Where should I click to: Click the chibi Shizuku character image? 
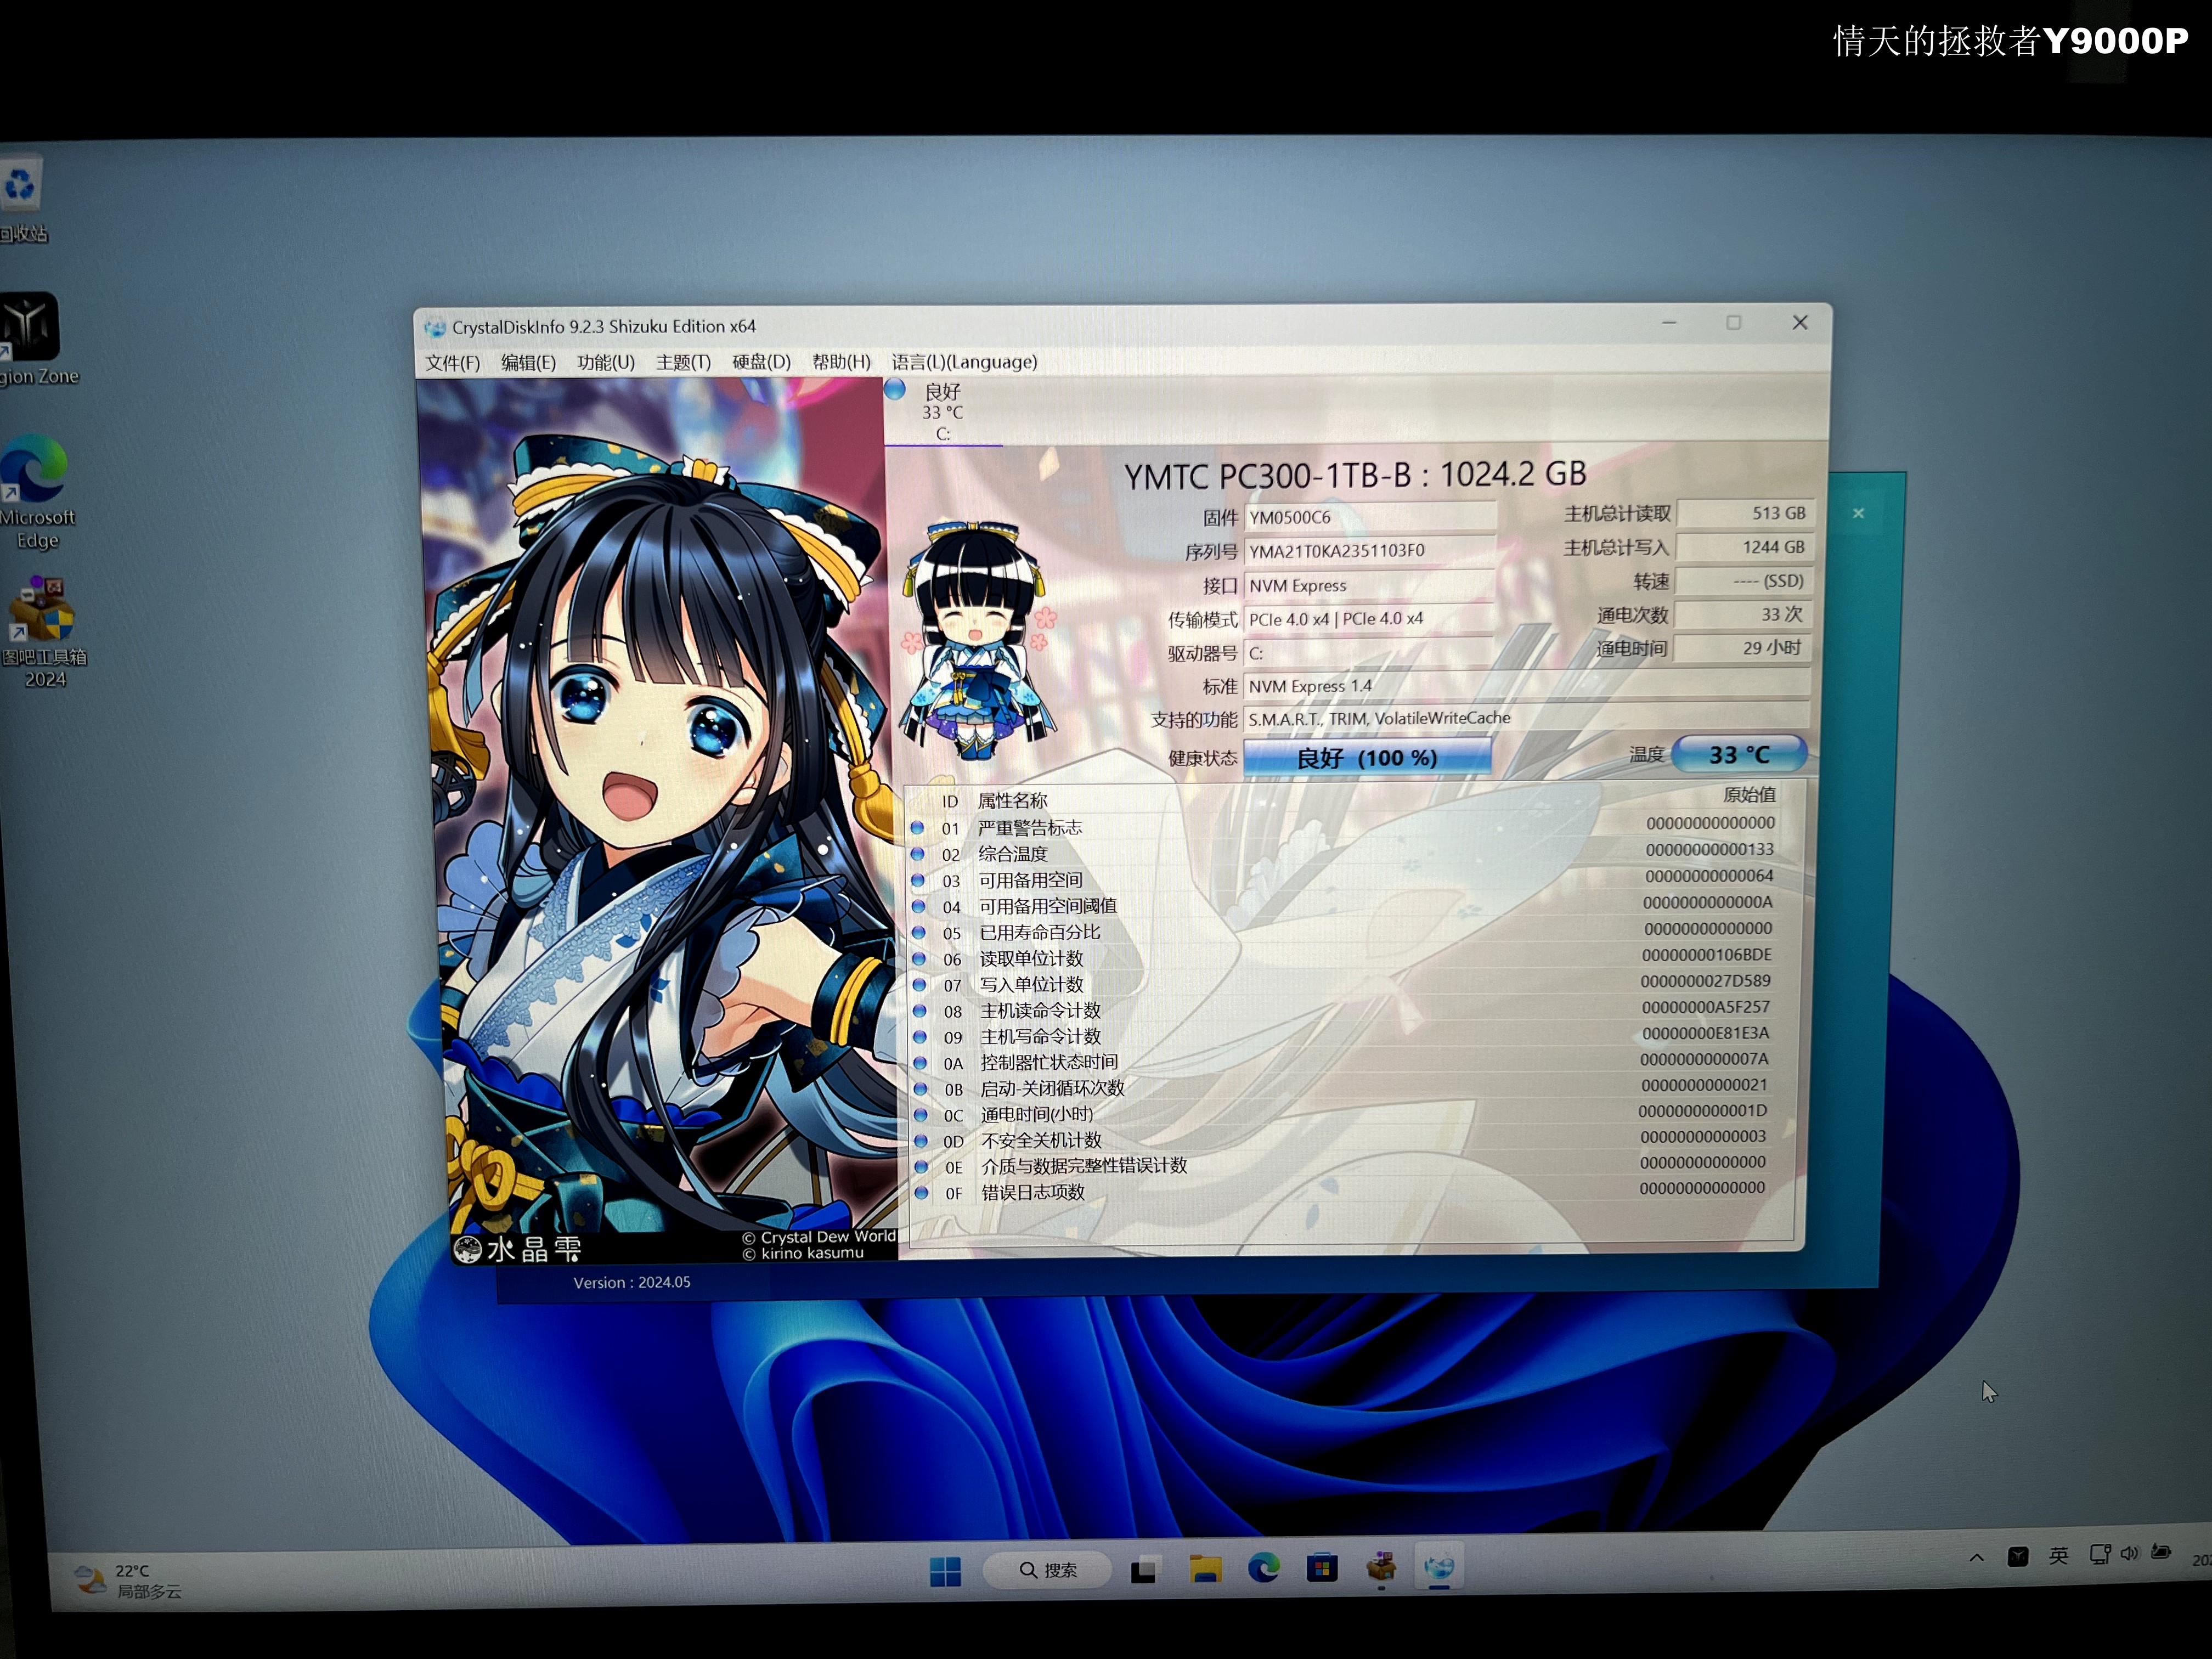978,640
